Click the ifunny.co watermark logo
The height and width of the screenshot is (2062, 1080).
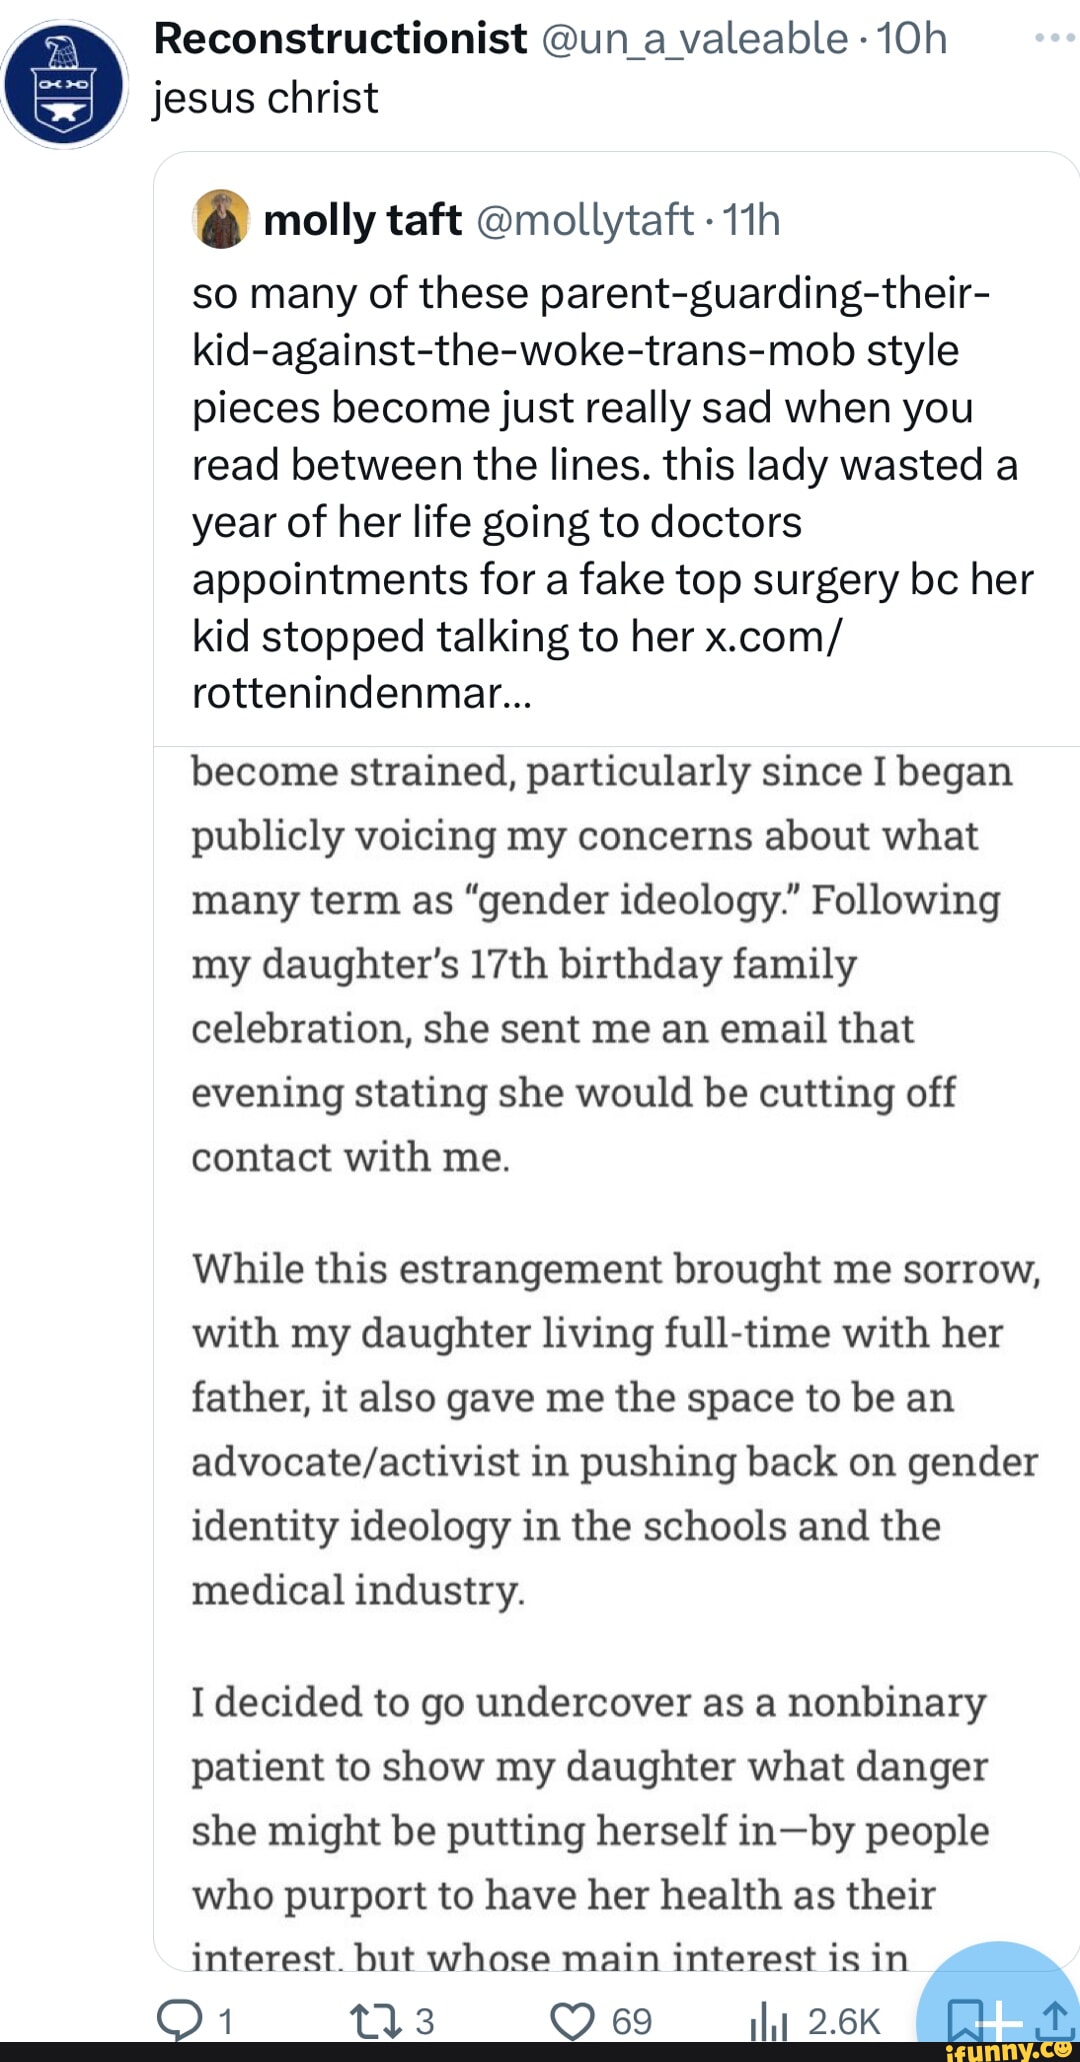[x=1010, y=2050]
